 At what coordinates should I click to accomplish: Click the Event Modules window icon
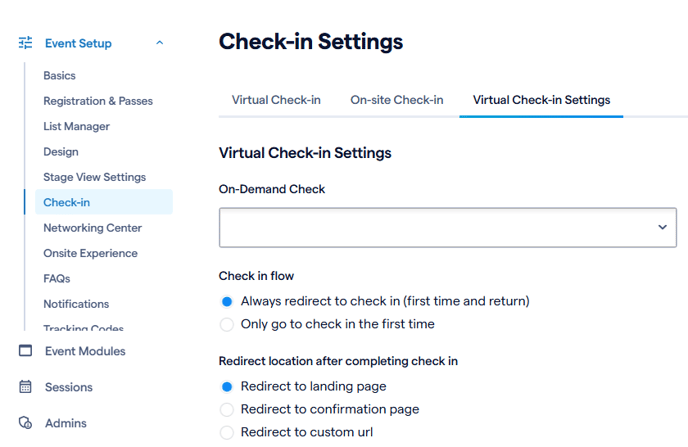[25, 350]
